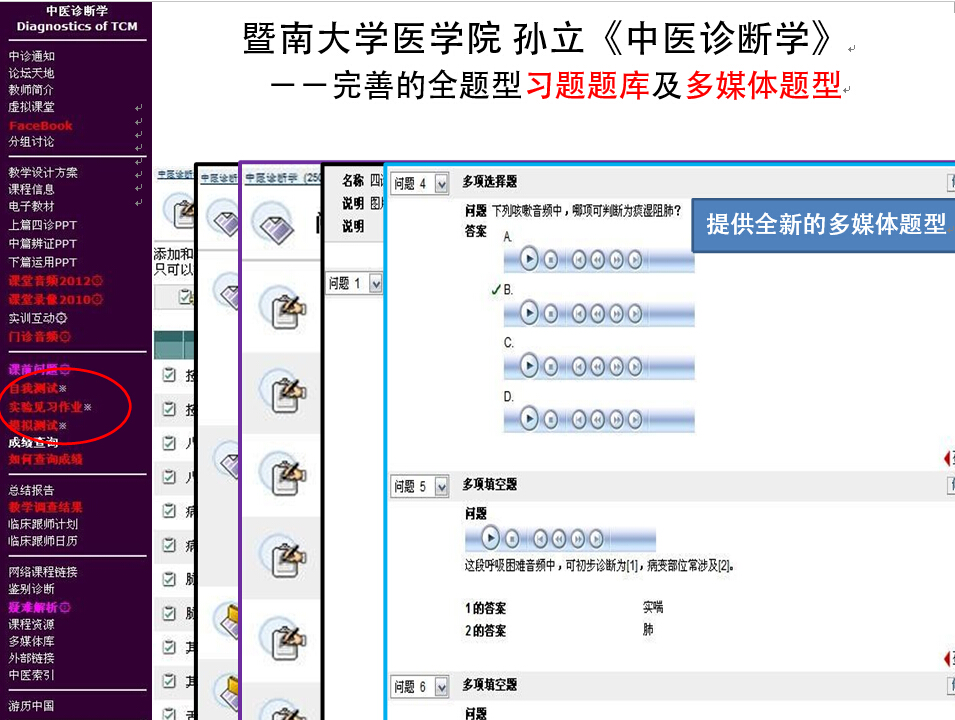The image size is (955, 720).
Task: Stop audio player of answer A
Action: click(551, 260)
